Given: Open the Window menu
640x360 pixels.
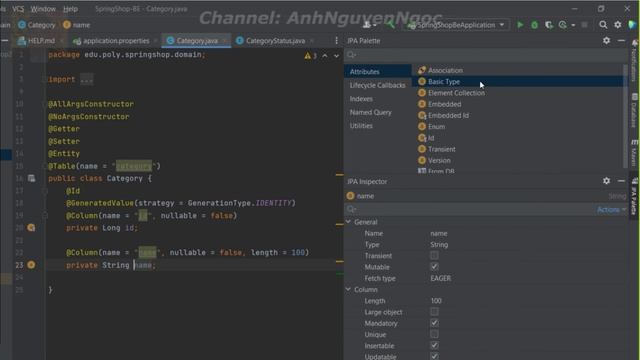Looking at the screenshot, I should 43,9.
